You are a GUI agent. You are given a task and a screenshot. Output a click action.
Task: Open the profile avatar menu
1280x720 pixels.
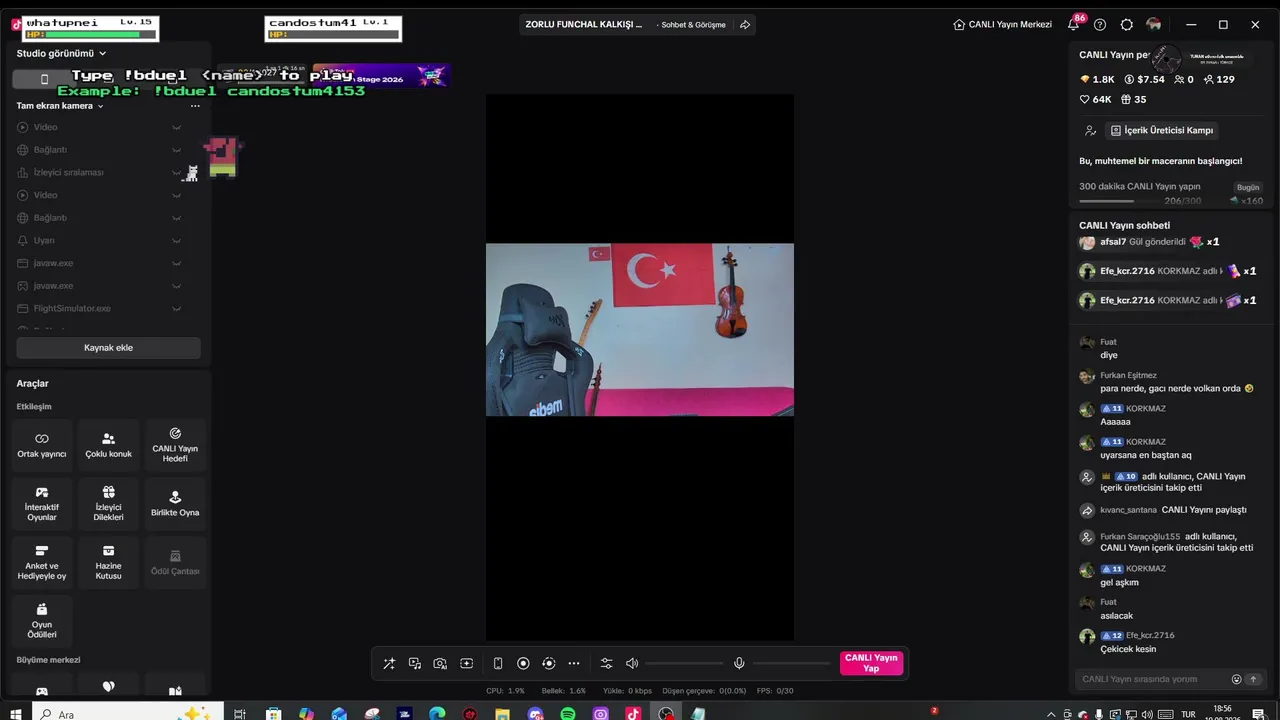click(1154, 25)
